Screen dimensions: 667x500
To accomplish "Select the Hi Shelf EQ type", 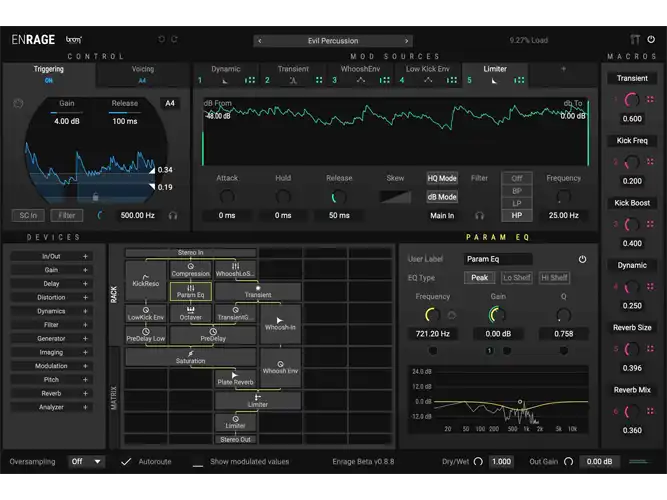I will pyautogui.click(x=554, y=278).
